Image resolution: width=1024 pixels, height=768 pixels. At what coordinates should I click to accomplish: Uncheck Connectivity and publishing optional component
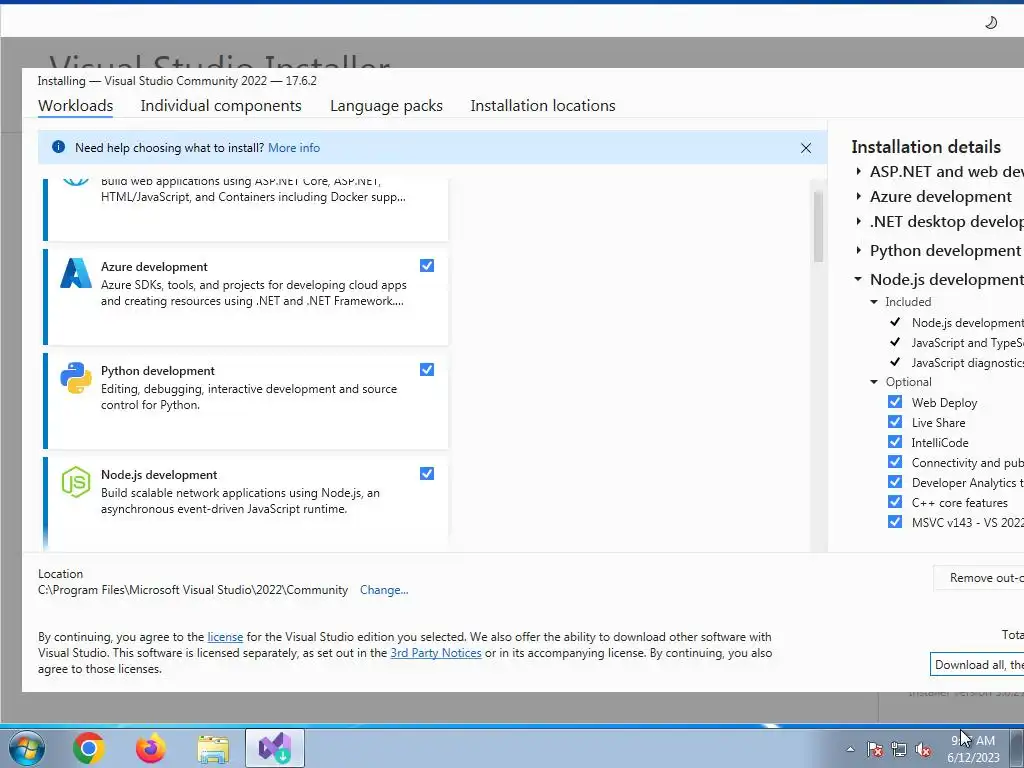point(895,462)
